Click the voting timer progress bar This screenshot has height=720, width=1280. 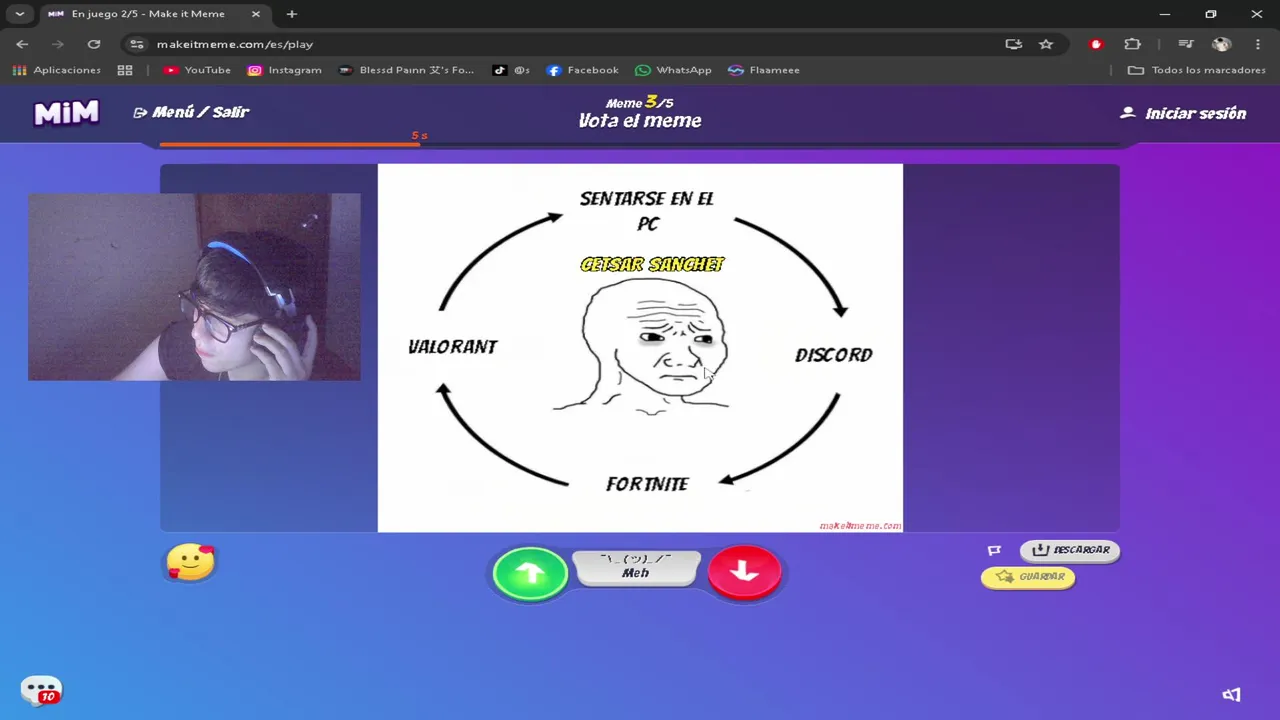click(x=640, y=145)
